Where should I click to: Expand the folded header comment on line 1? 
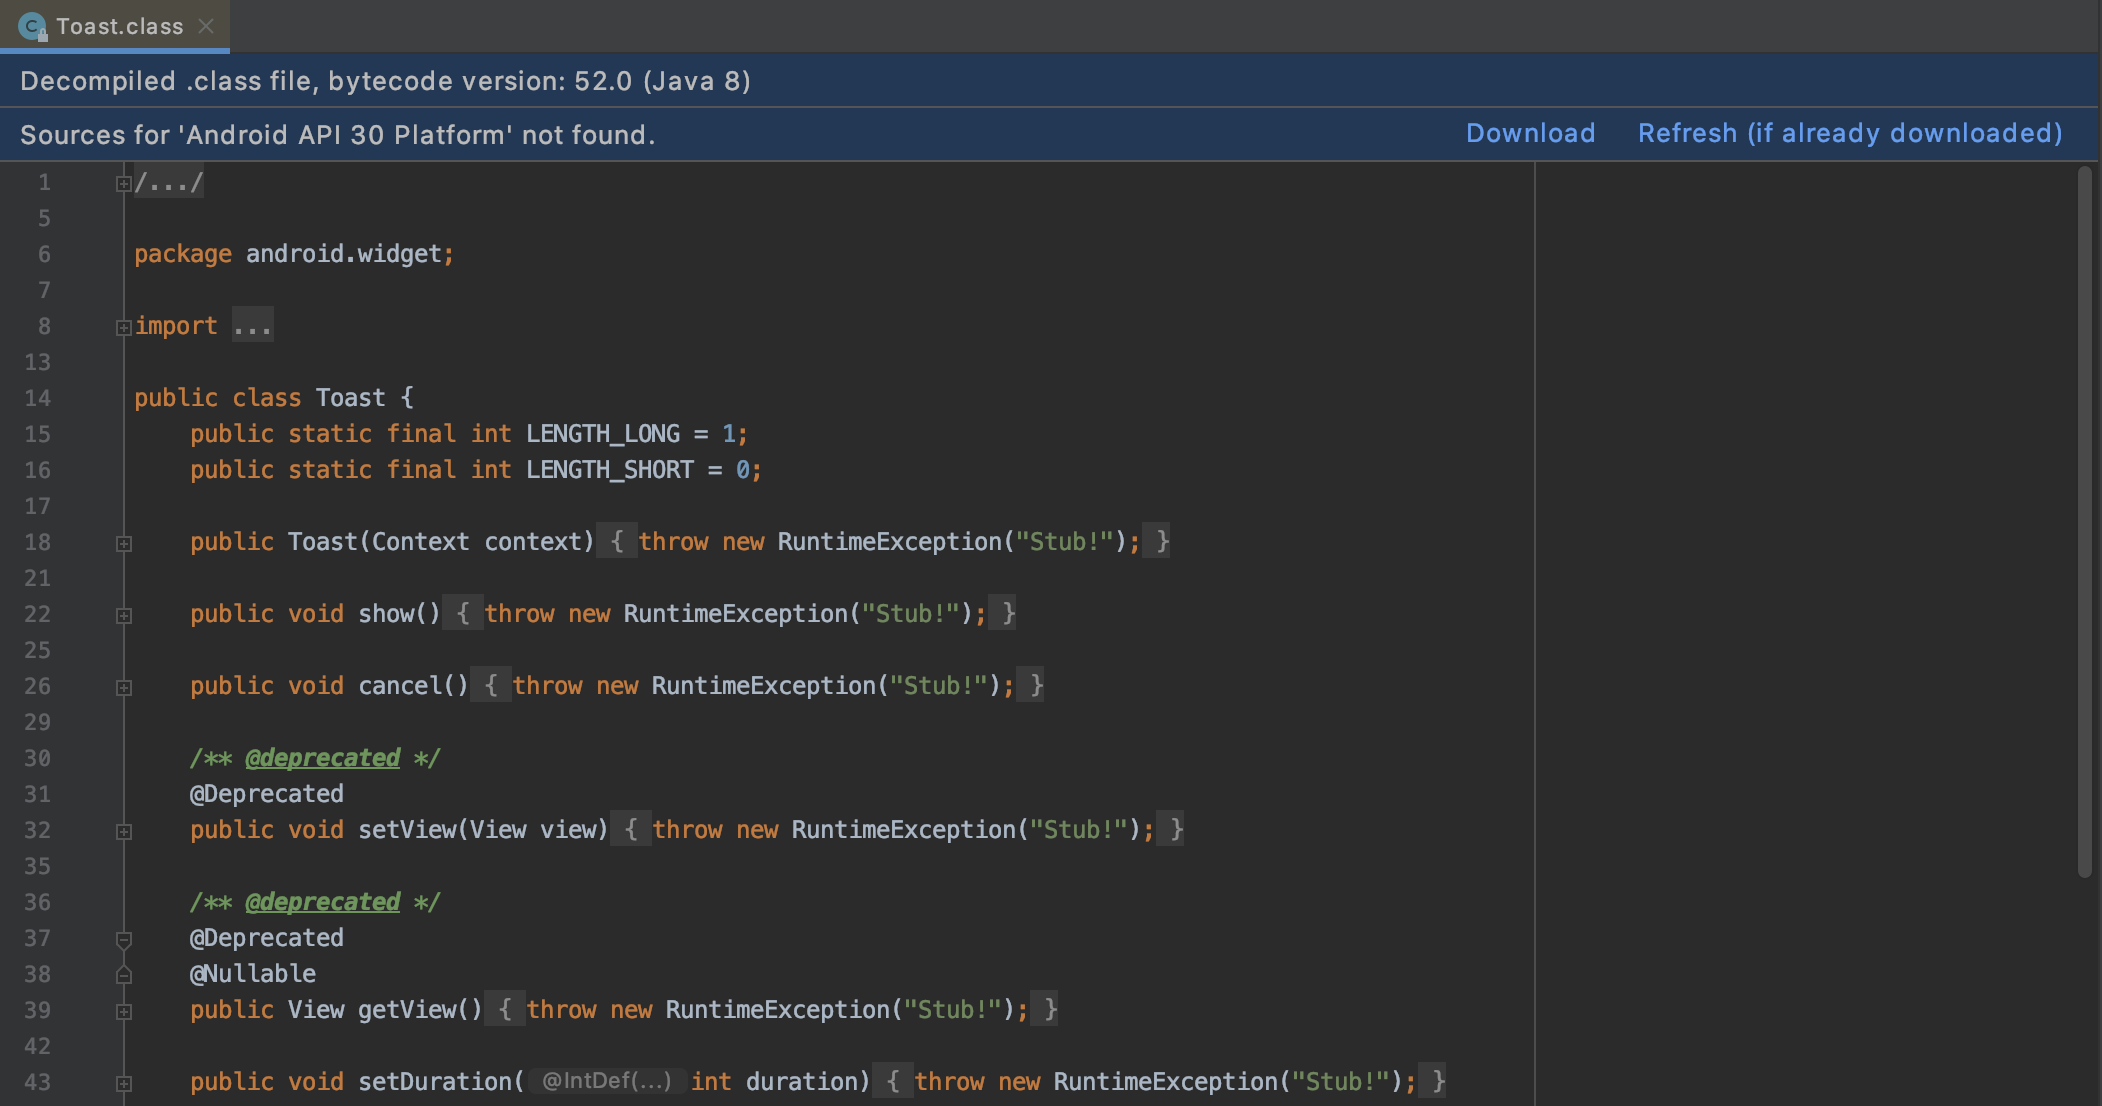[123, 183]
